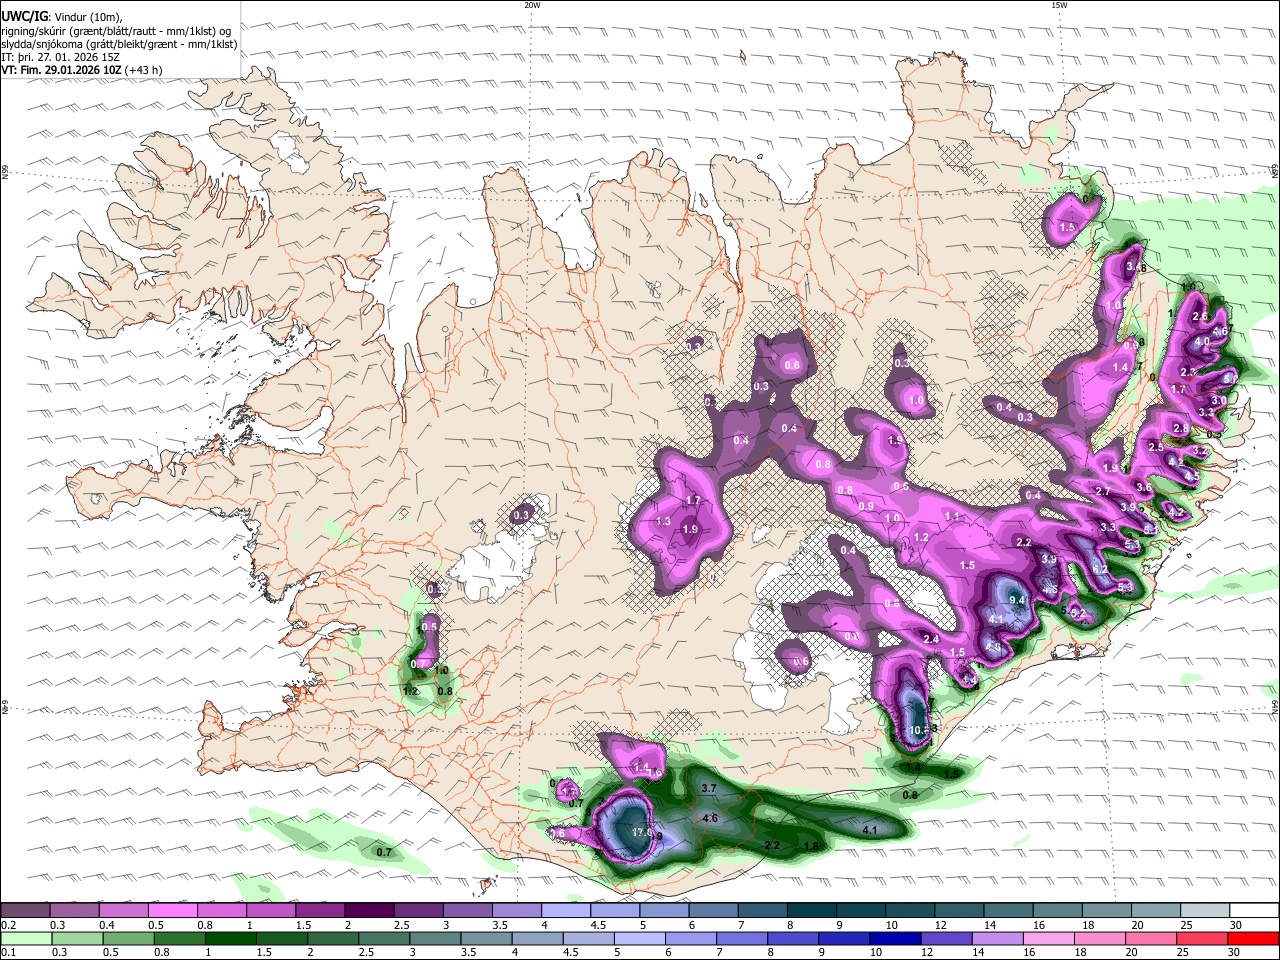1280x960 pixels.
Task: Pick the pale green 0.1 legend swatch
Action: (25, 938)
